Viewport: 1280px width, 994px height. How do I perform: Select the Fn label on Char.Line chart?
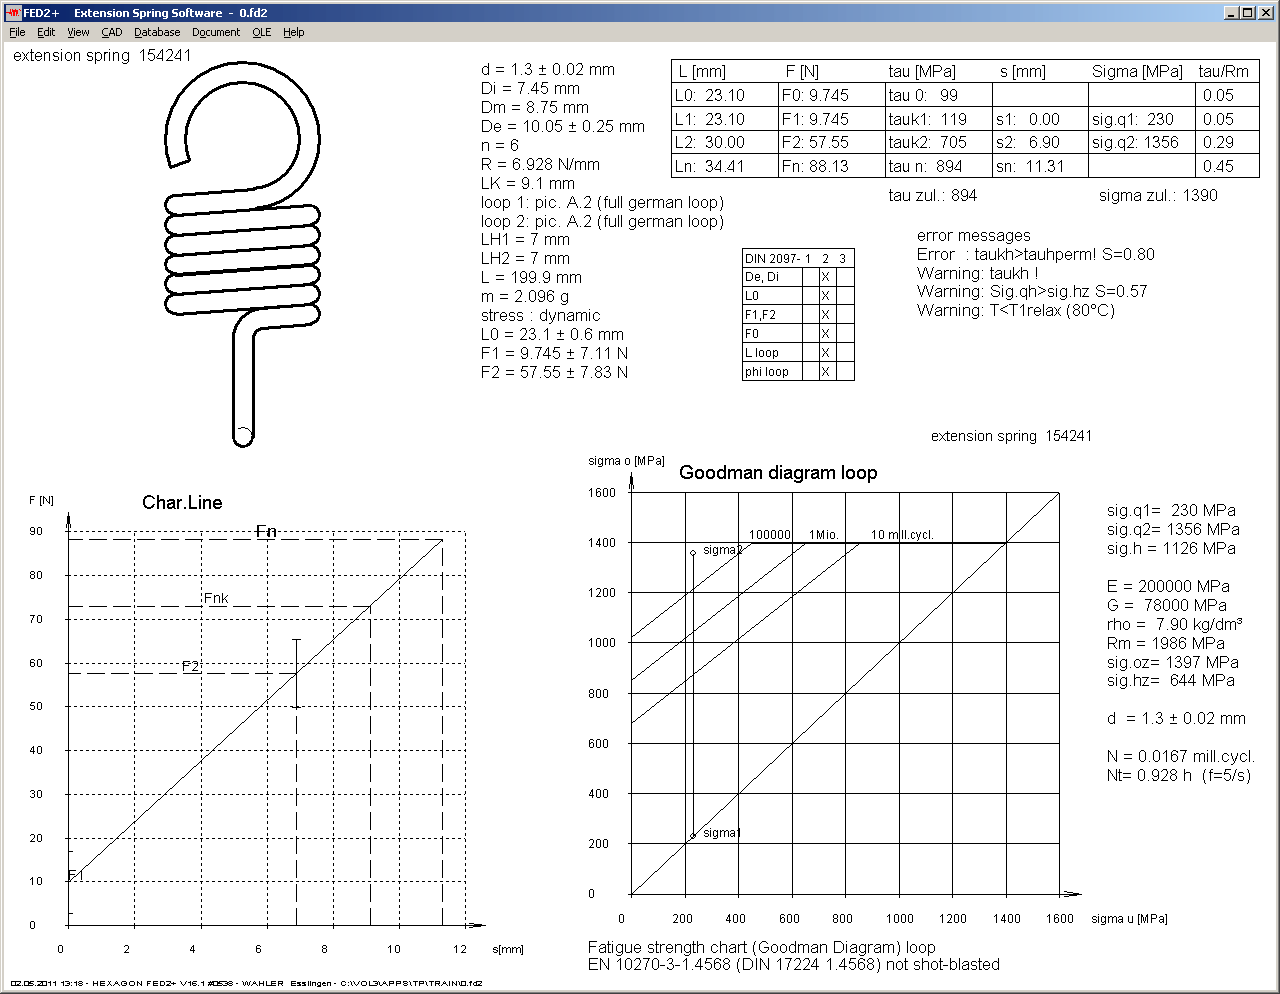coord(266,532)
